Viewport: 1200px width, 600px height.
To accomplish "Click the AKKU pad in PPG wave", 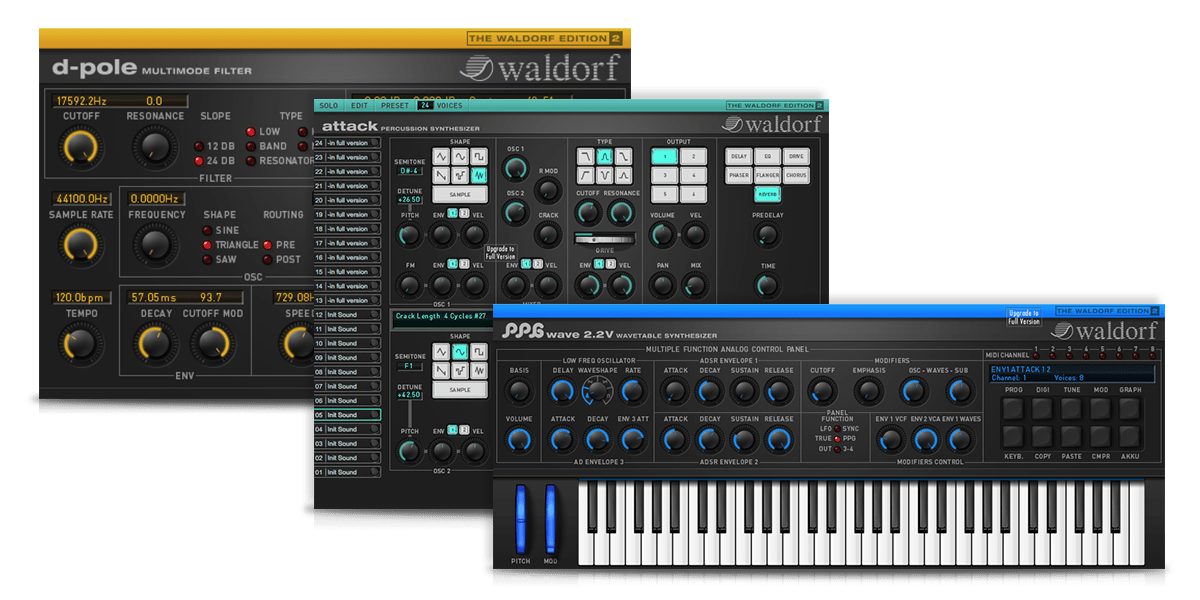I will pyautogui.click(x=1130, y=437).
